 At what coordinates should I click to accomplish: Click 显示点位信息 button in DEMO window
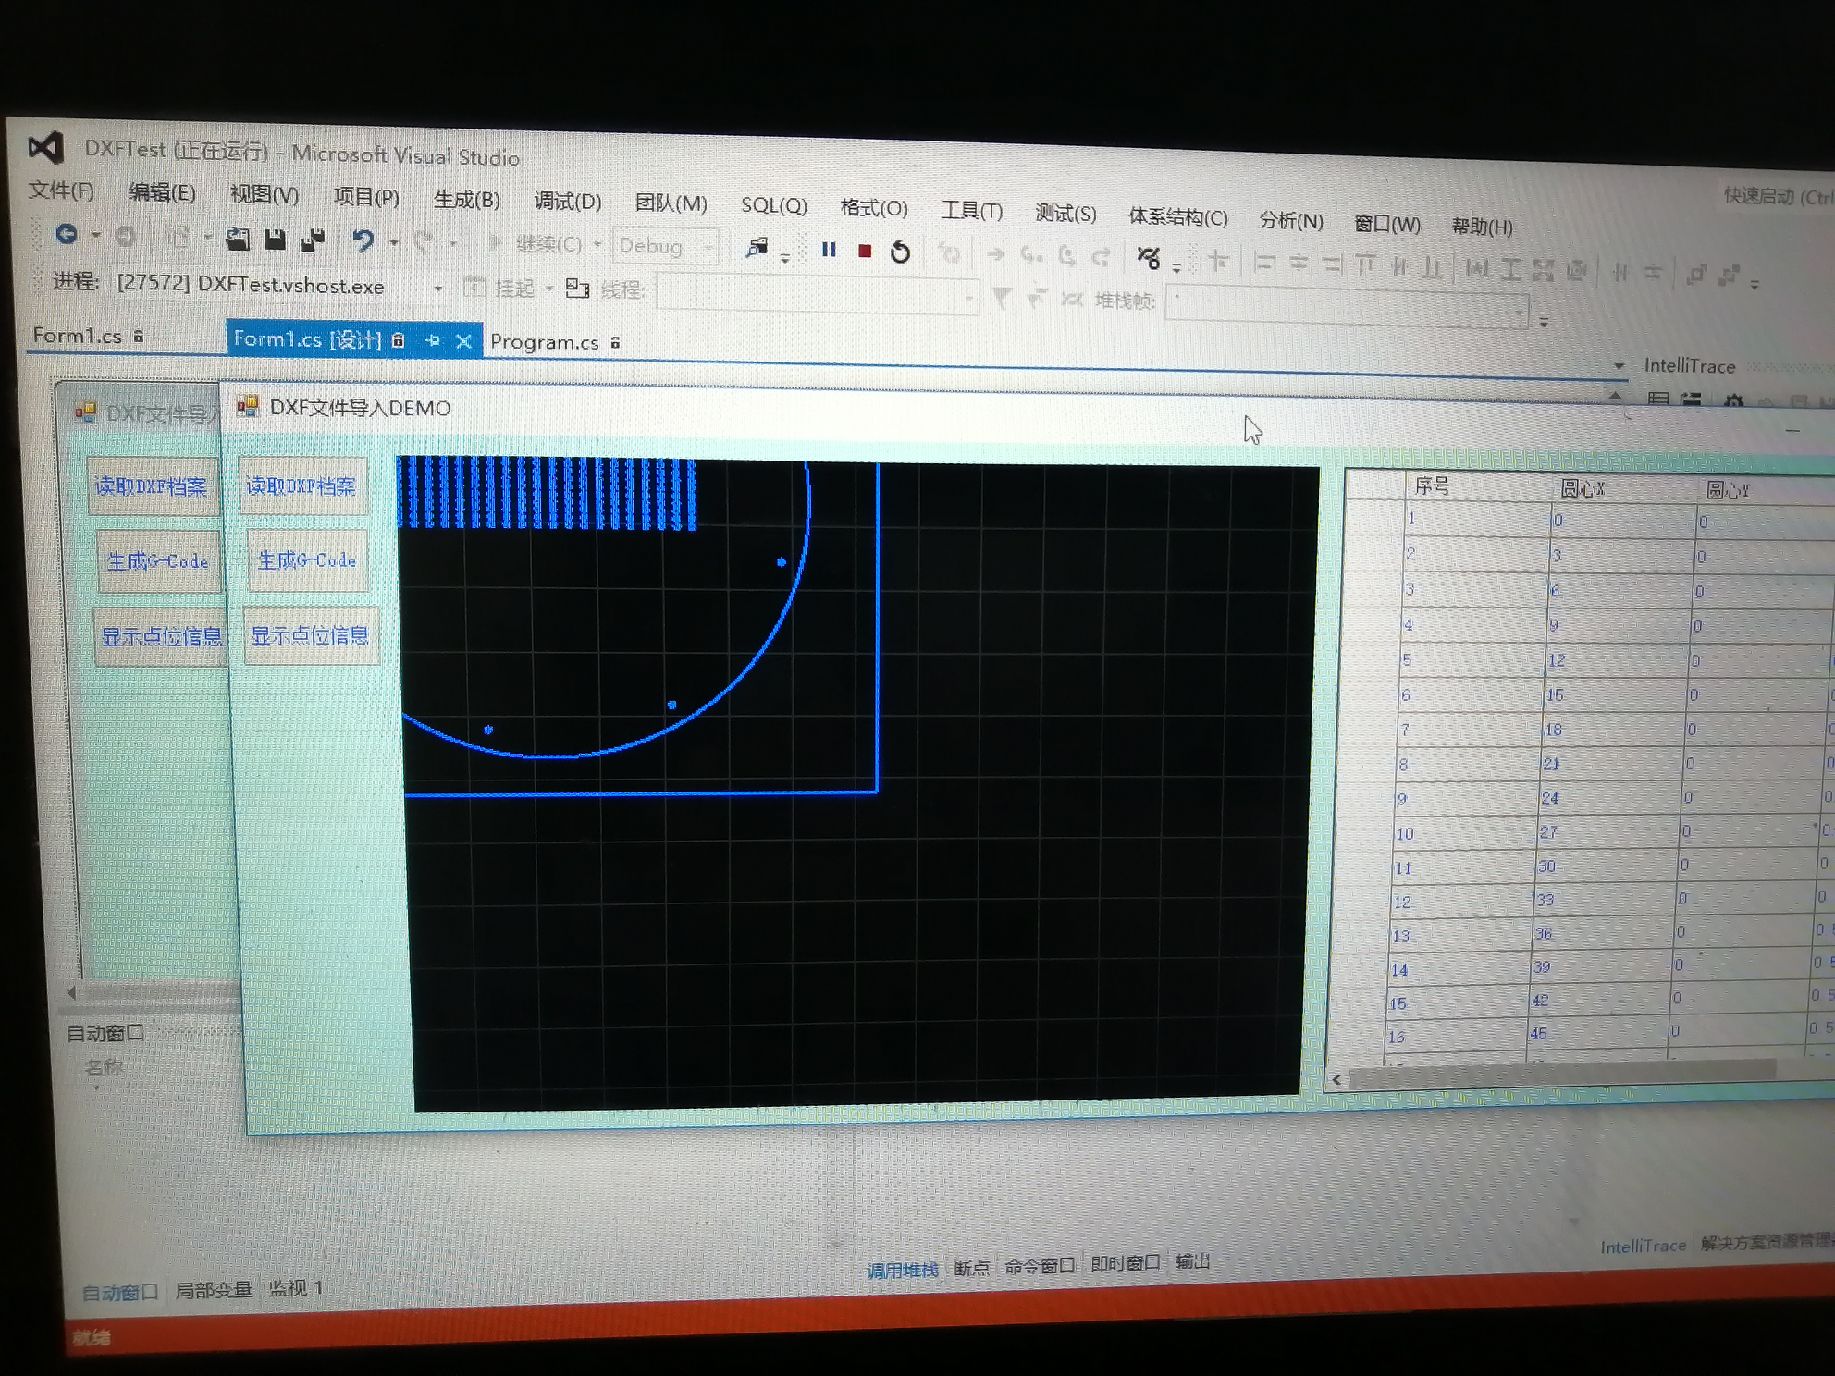click(309, 635)
